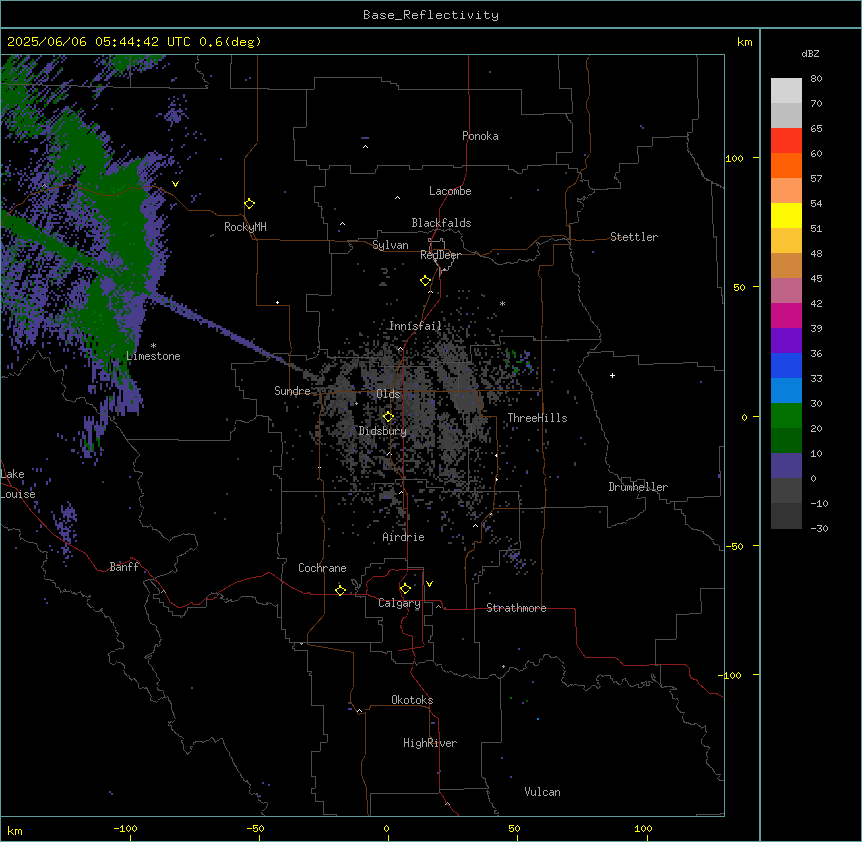Screen dimensions: 862x842
Task: Click the km label at the bottom-left corner
Action: (x=15, y=830)
